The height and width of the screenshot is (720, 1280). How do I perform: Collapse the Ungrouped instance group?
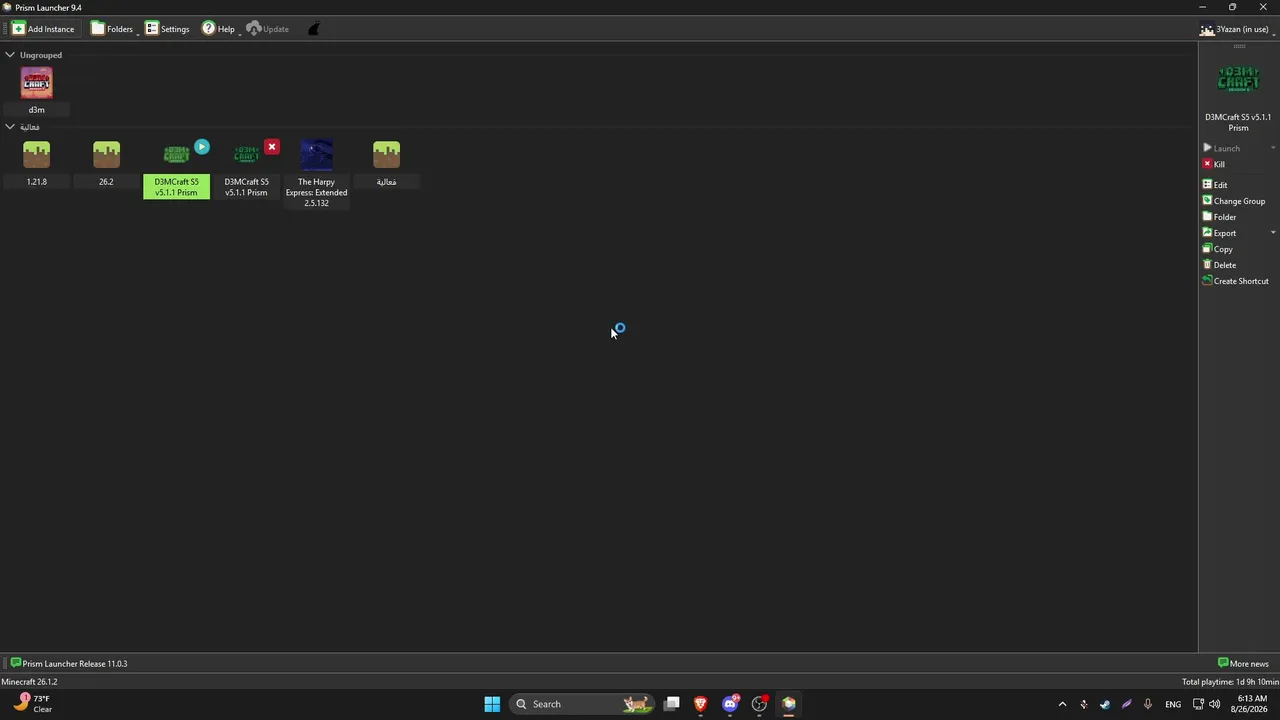click(10, 55)
